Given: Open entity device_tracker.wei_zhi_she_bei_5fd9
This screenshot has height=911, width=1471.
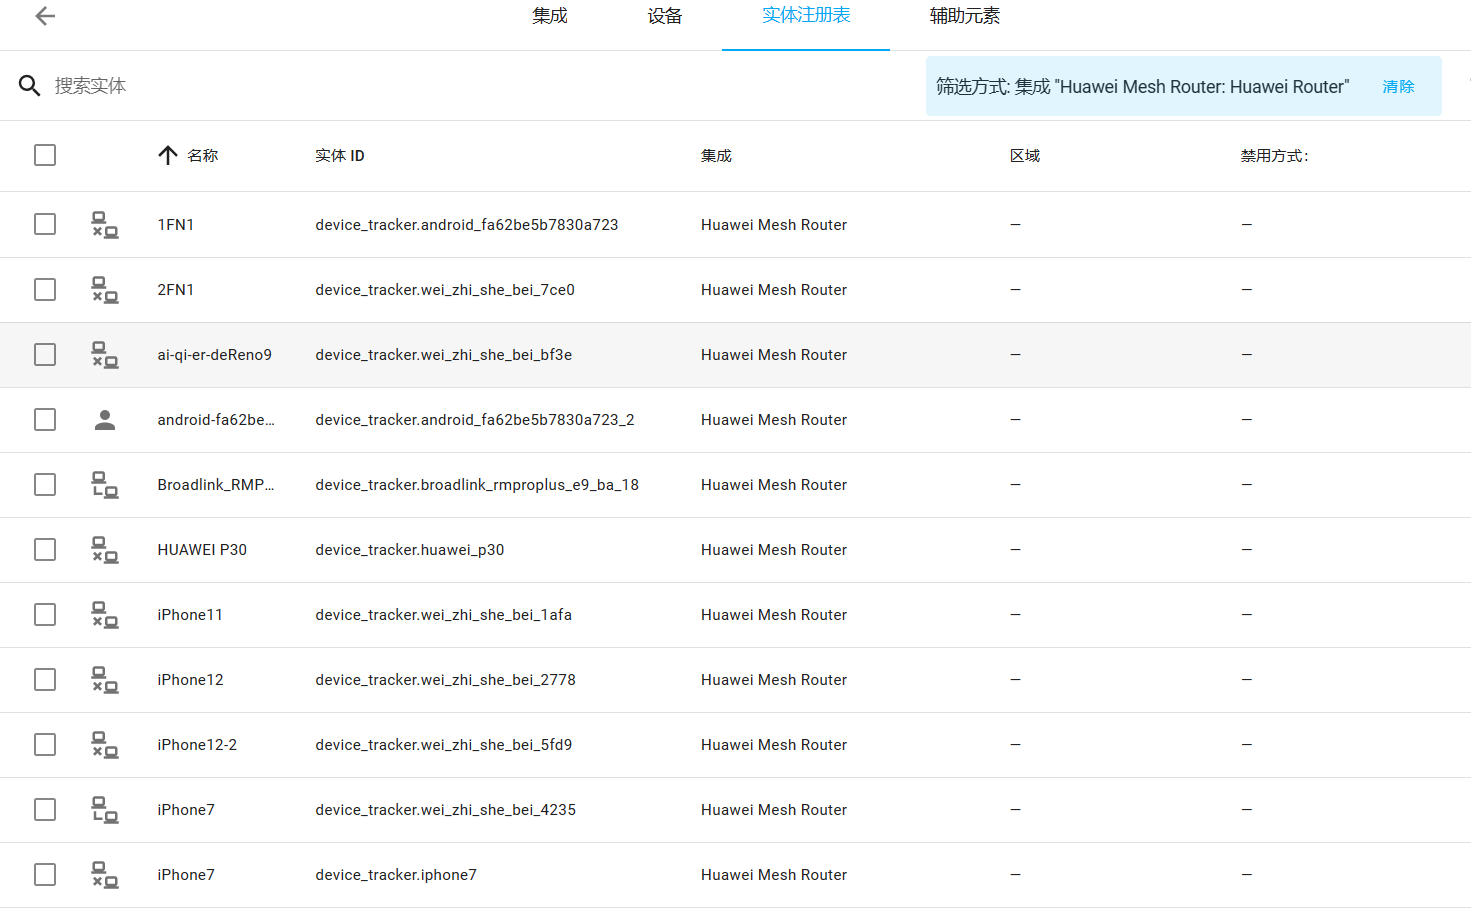Looking at the screenshot, I should coord(444,745).
